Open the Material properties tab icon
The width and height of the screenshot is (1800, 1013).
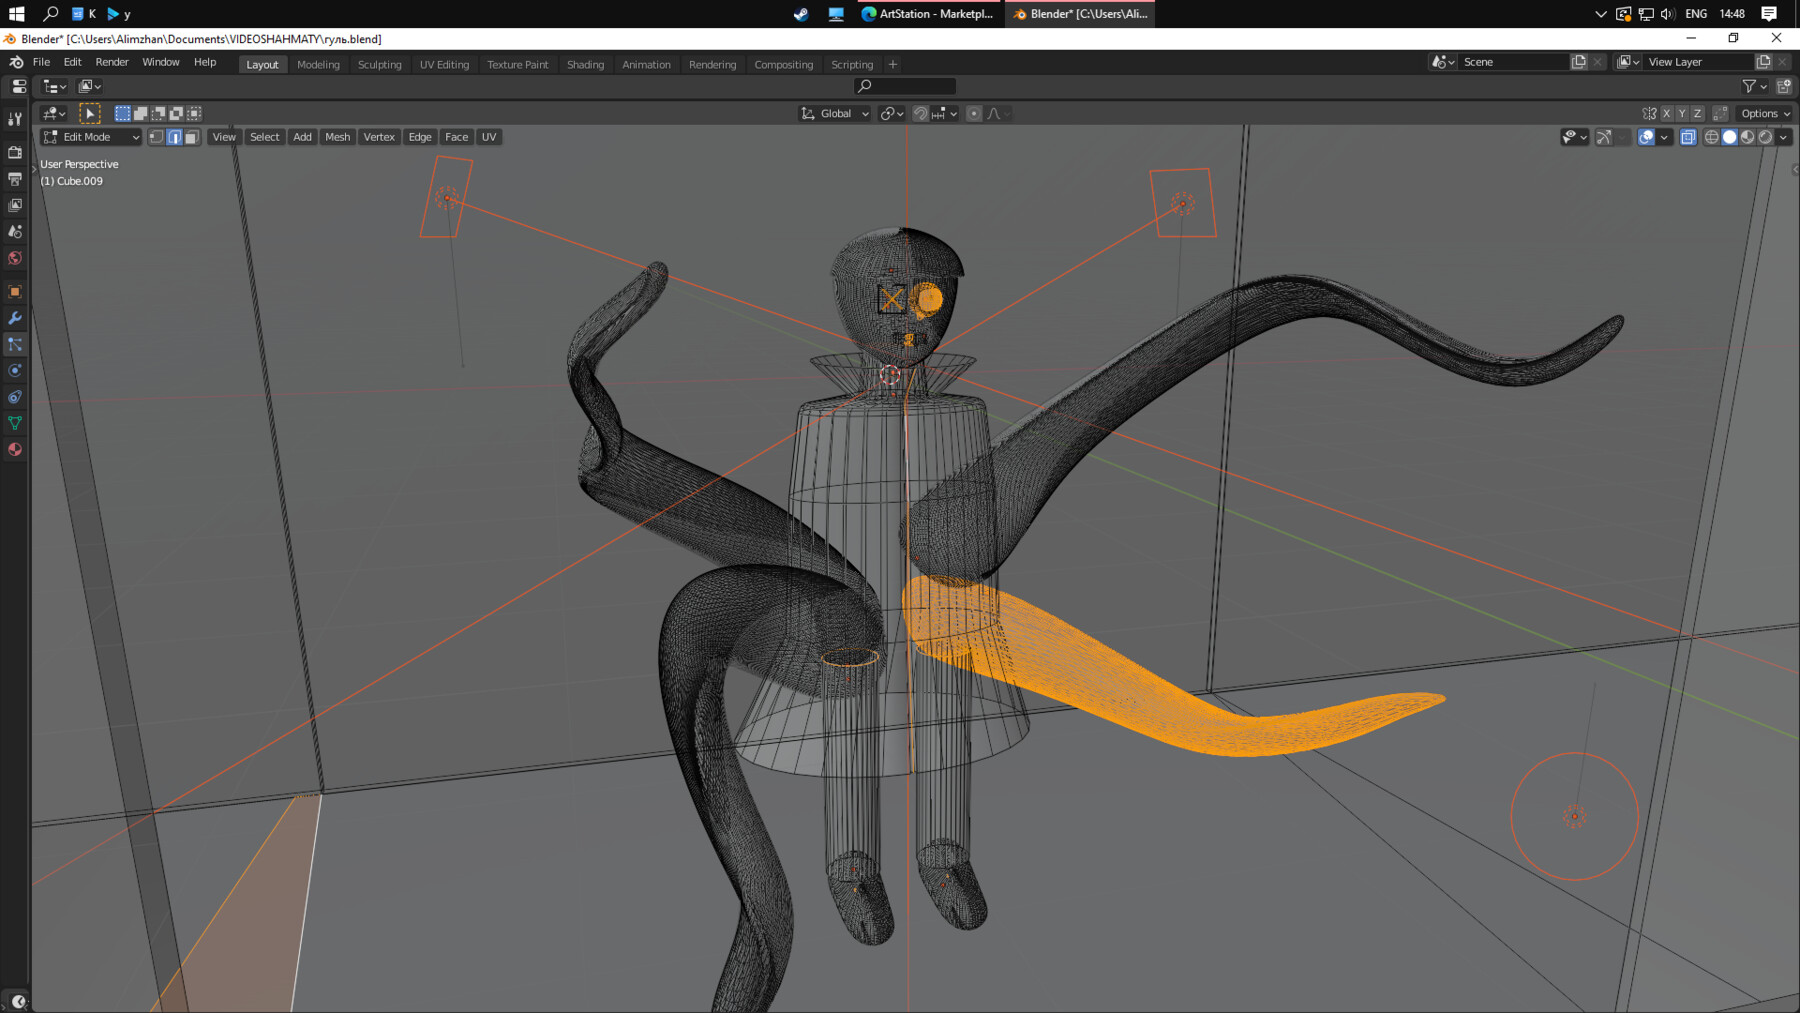[15, 450]
